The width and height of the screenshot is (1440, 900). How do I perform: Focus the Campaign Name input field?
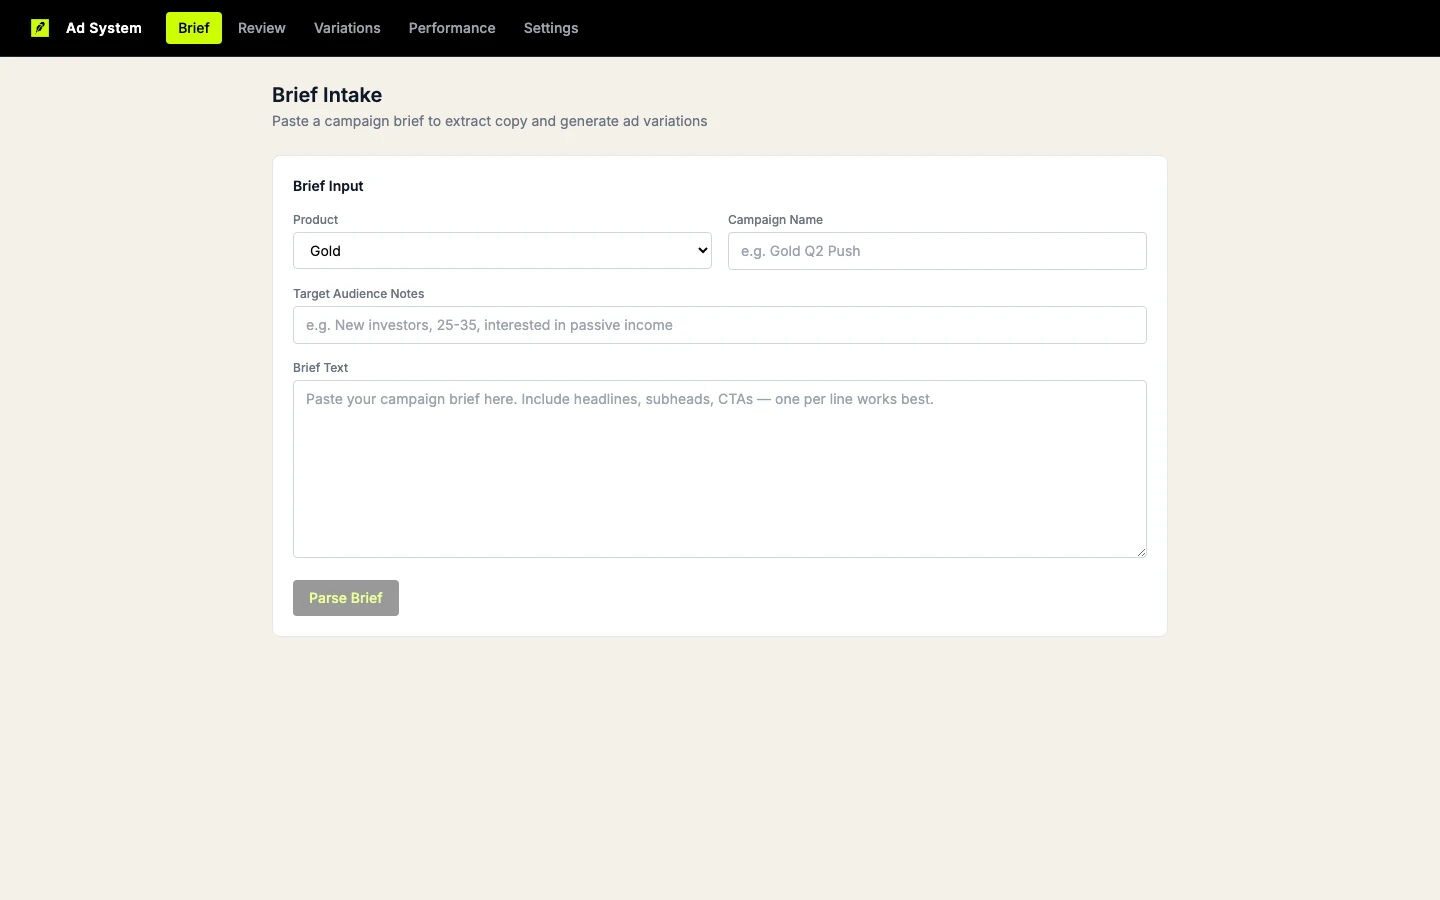pyautogui.click(x=937, y=251)
